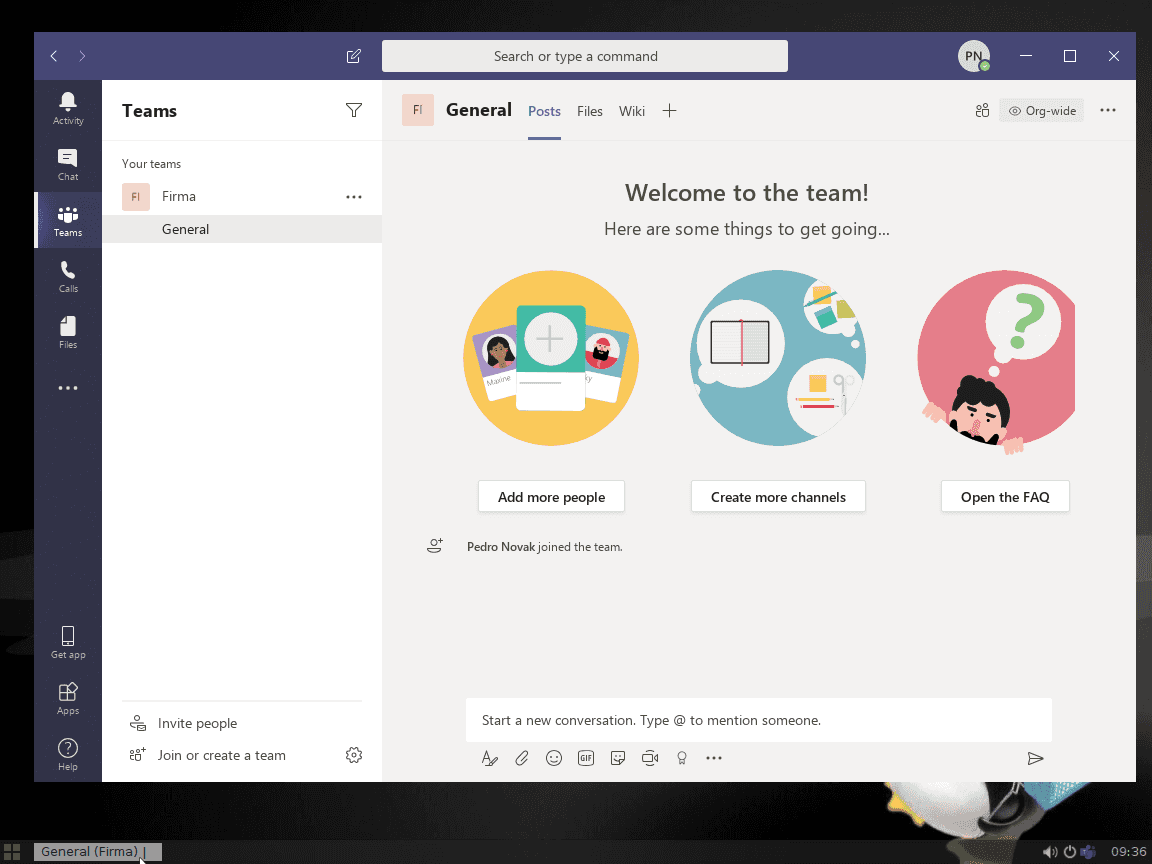Screen dimensions: 1152x864
Task: Toggle the teams filter
Action: click(x=353, y=110)
